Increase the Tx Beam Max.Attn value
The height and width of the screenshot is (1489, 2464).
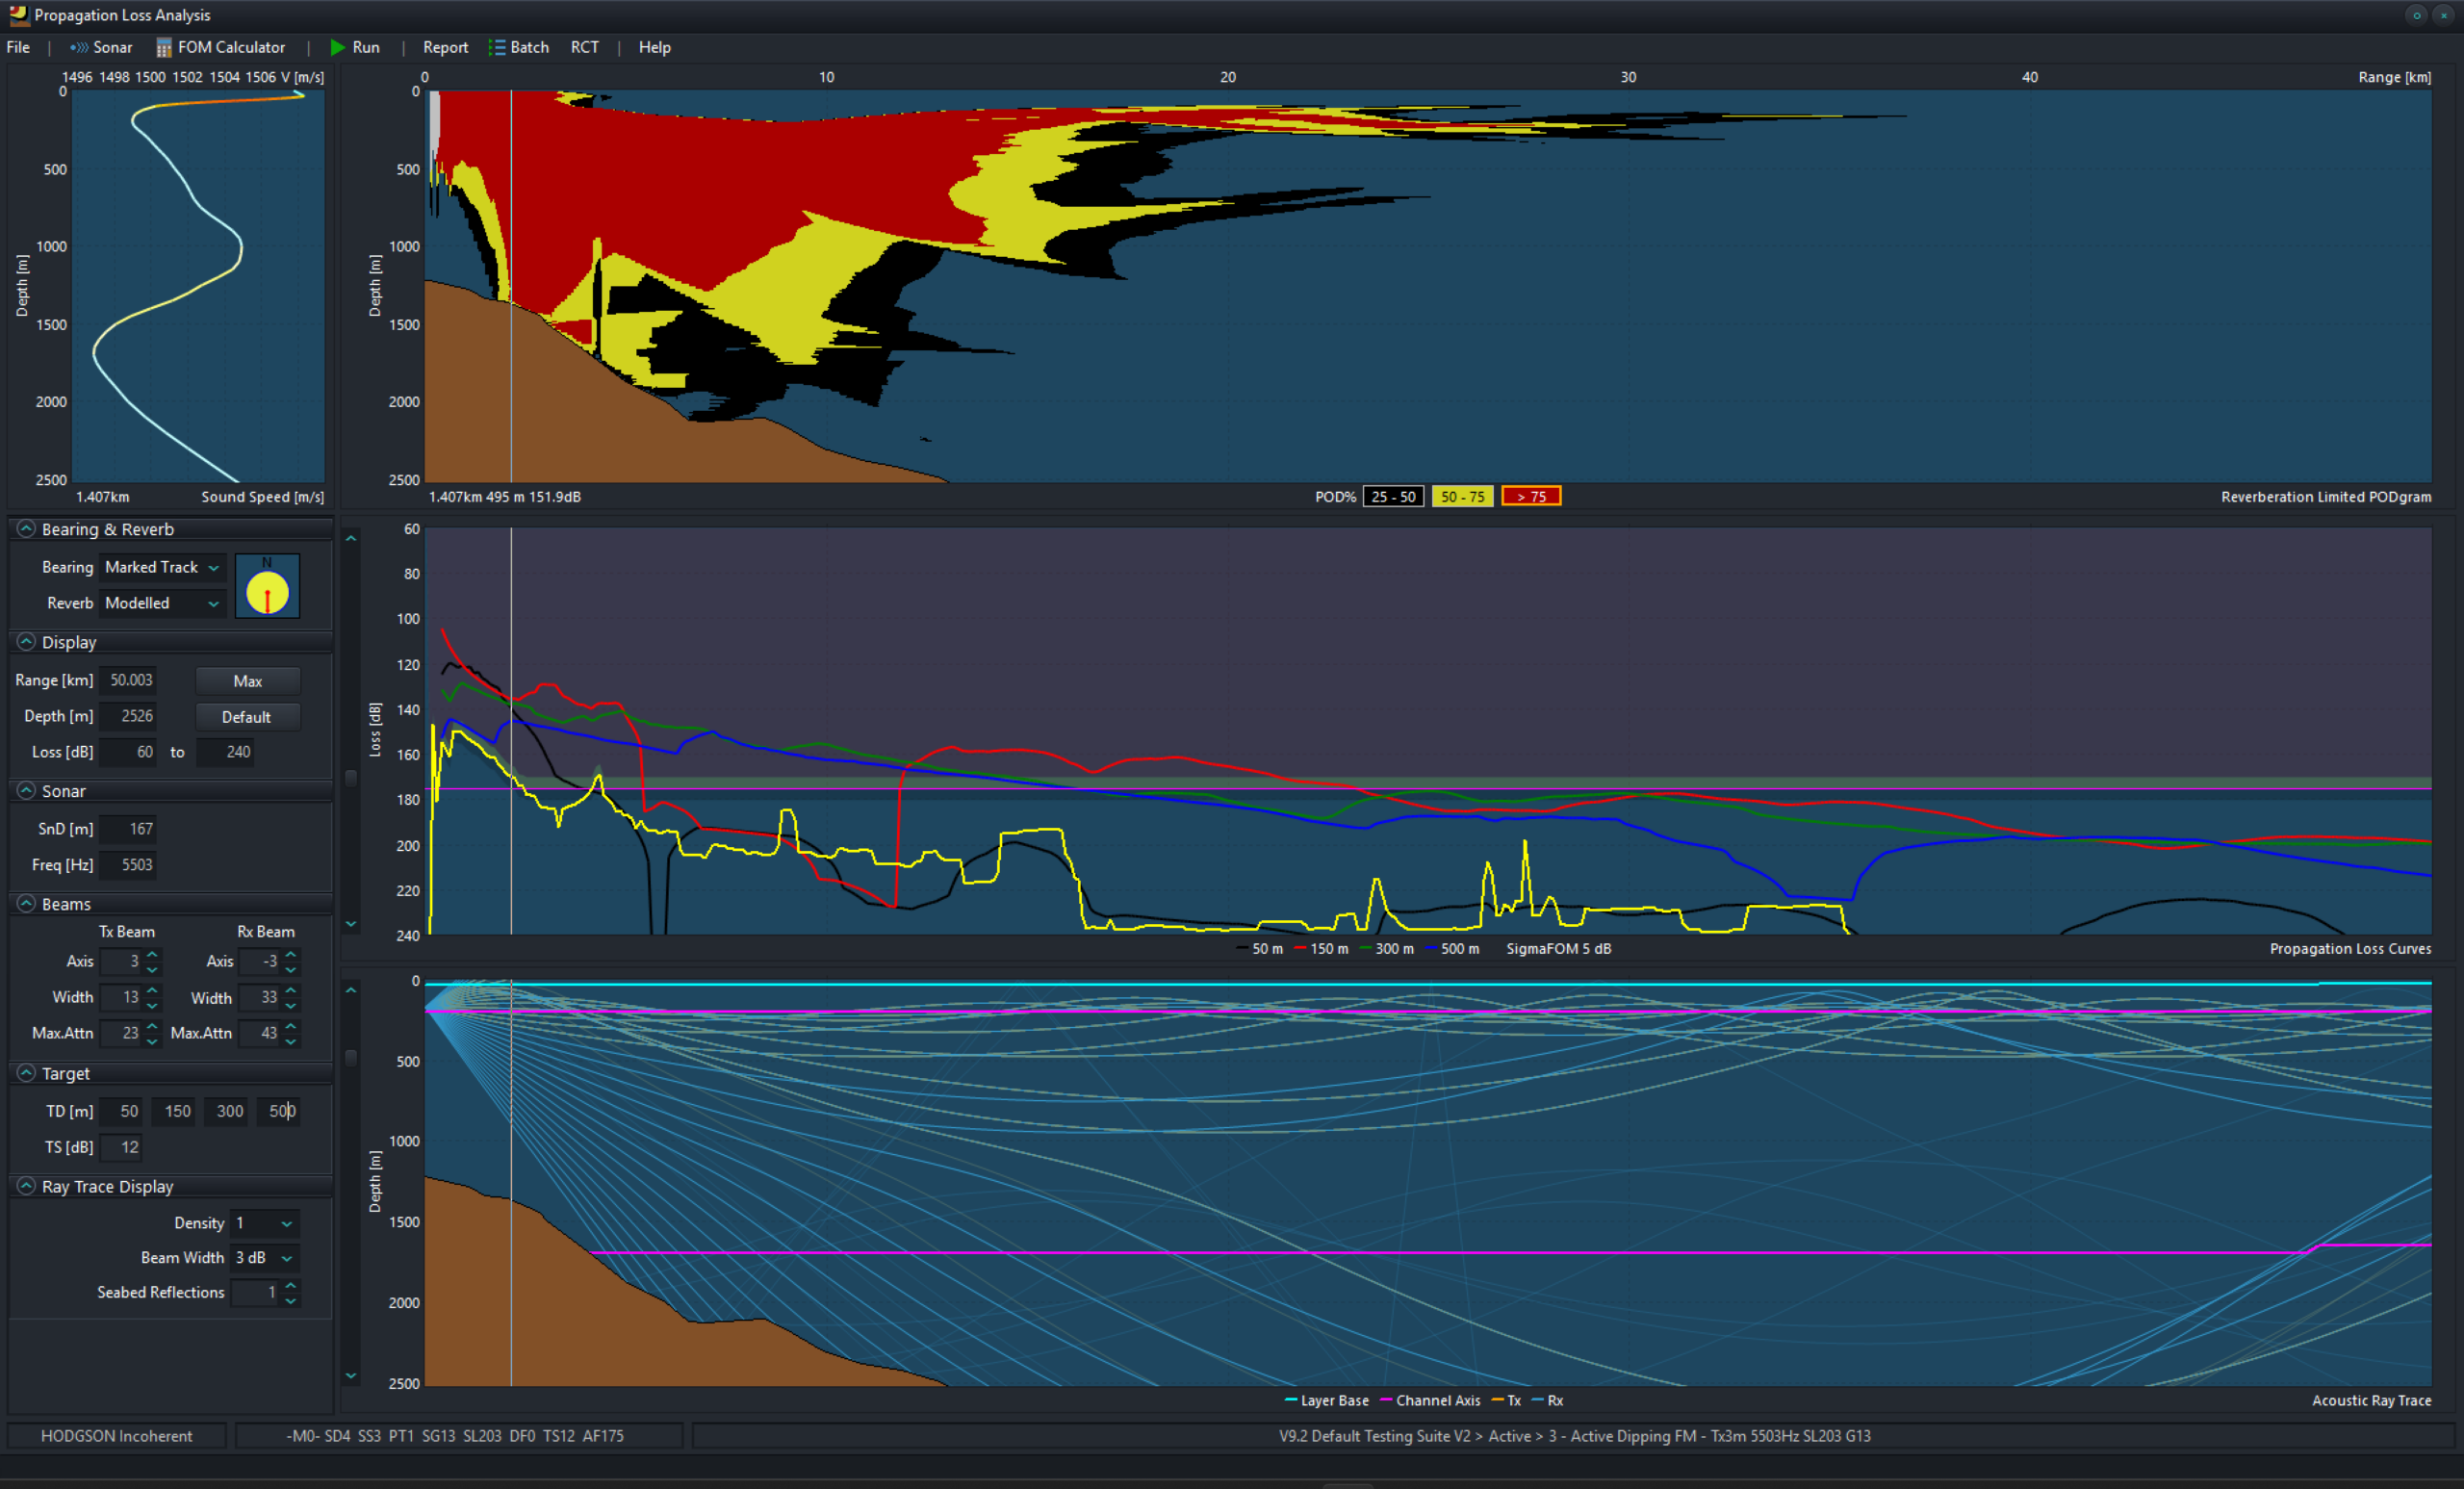click(x=153, y=1026)
